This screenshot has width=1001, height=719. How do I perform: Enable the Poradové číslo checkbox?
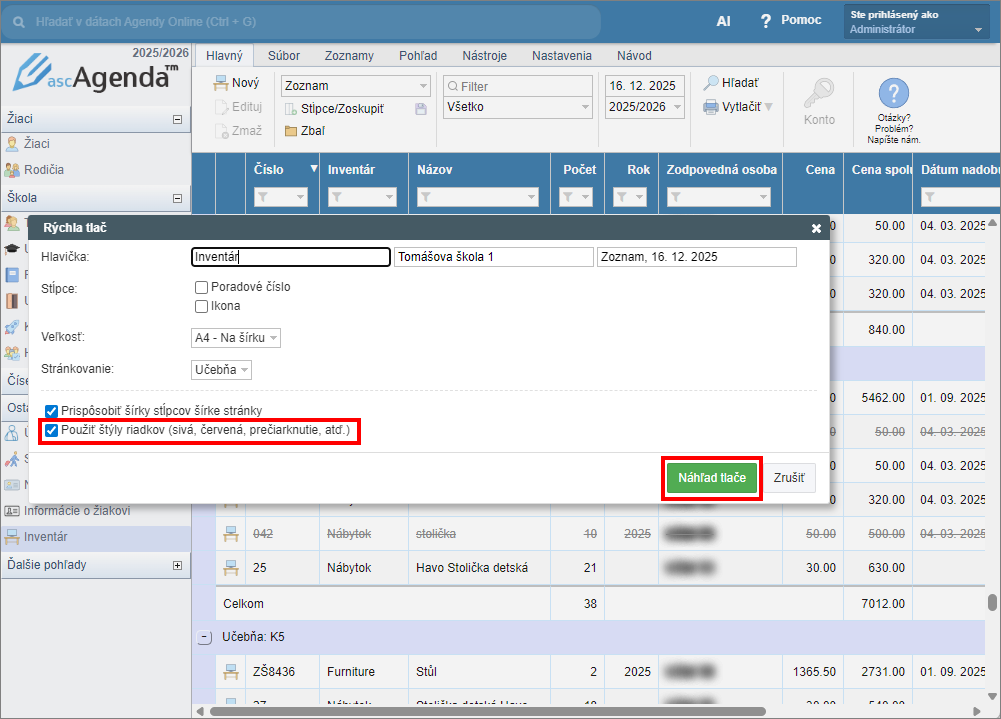point(202,288)
